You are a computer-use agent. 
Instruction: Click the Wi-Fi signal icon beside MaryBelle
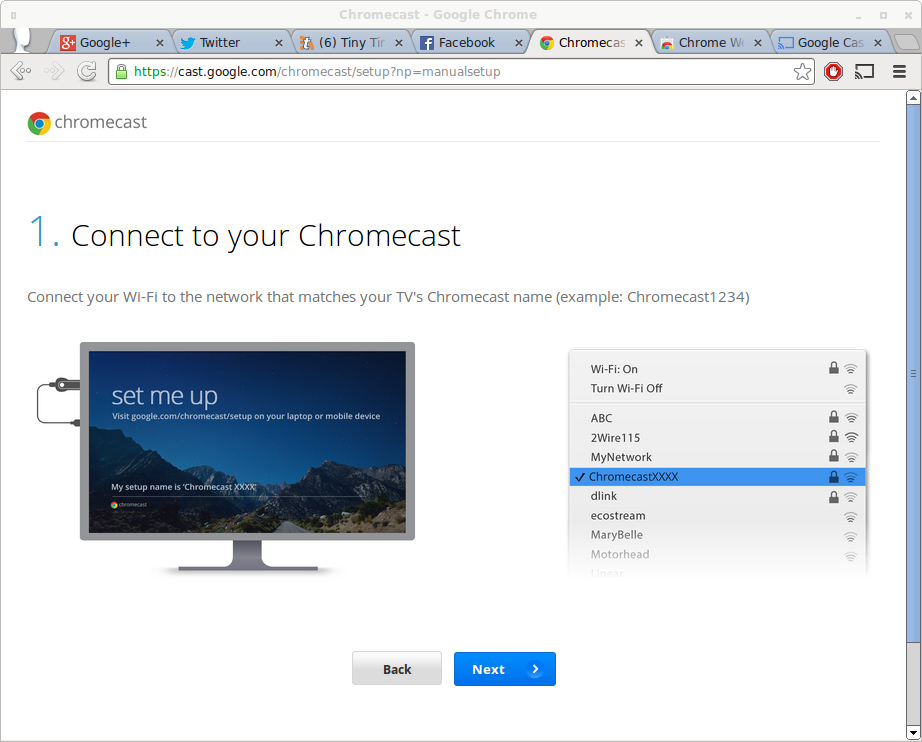pyautogui.click(x=851, y=537)
